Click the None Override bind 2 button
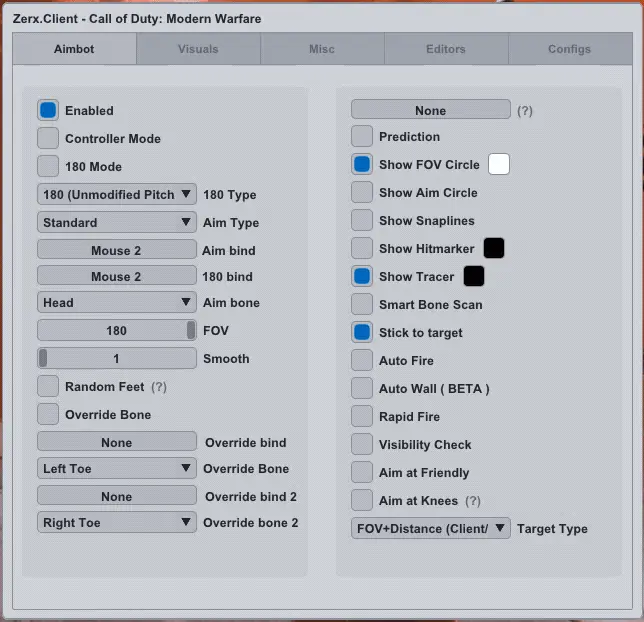The image size is (644, 622). tap(117, 496)
